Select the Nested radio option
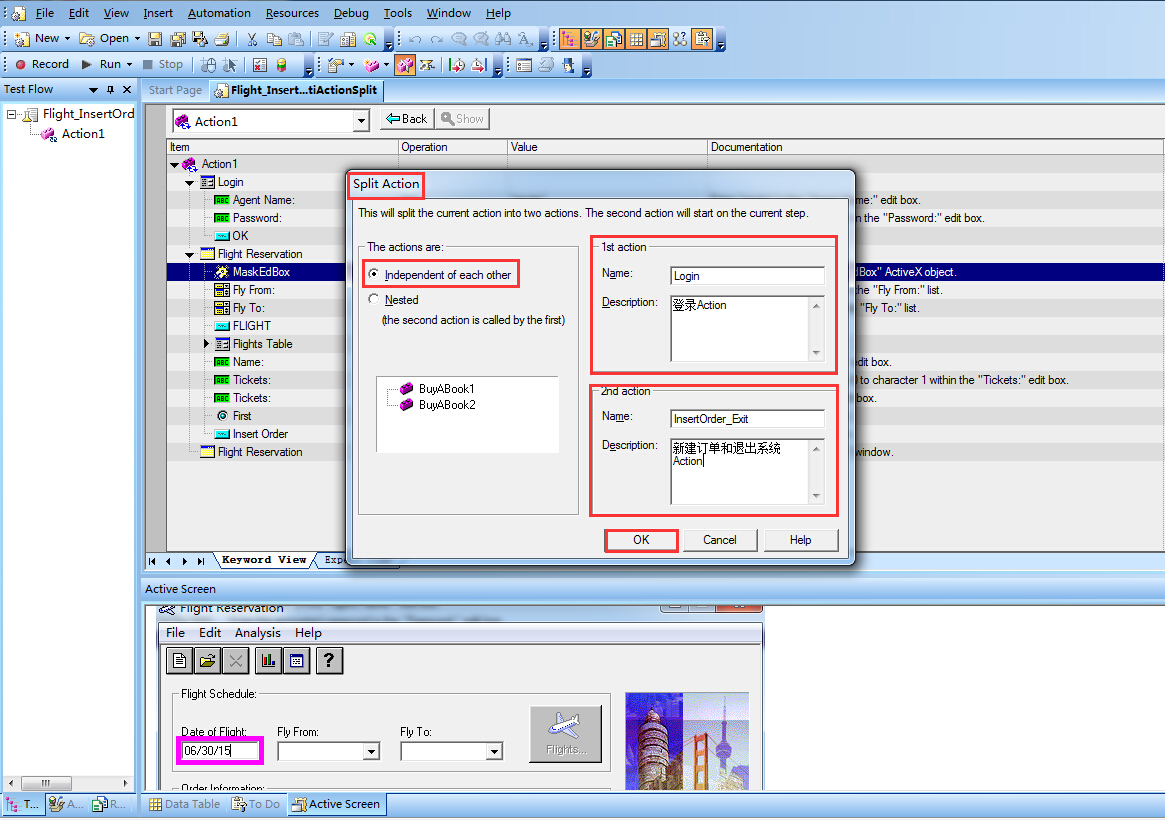The image size is (1165, 820). coord(394,300)
